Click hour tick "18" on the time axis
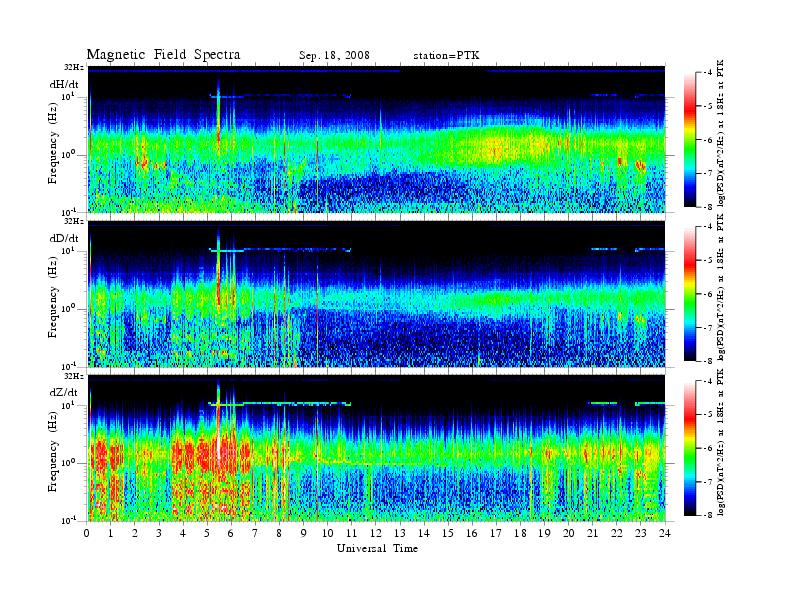 520,533
